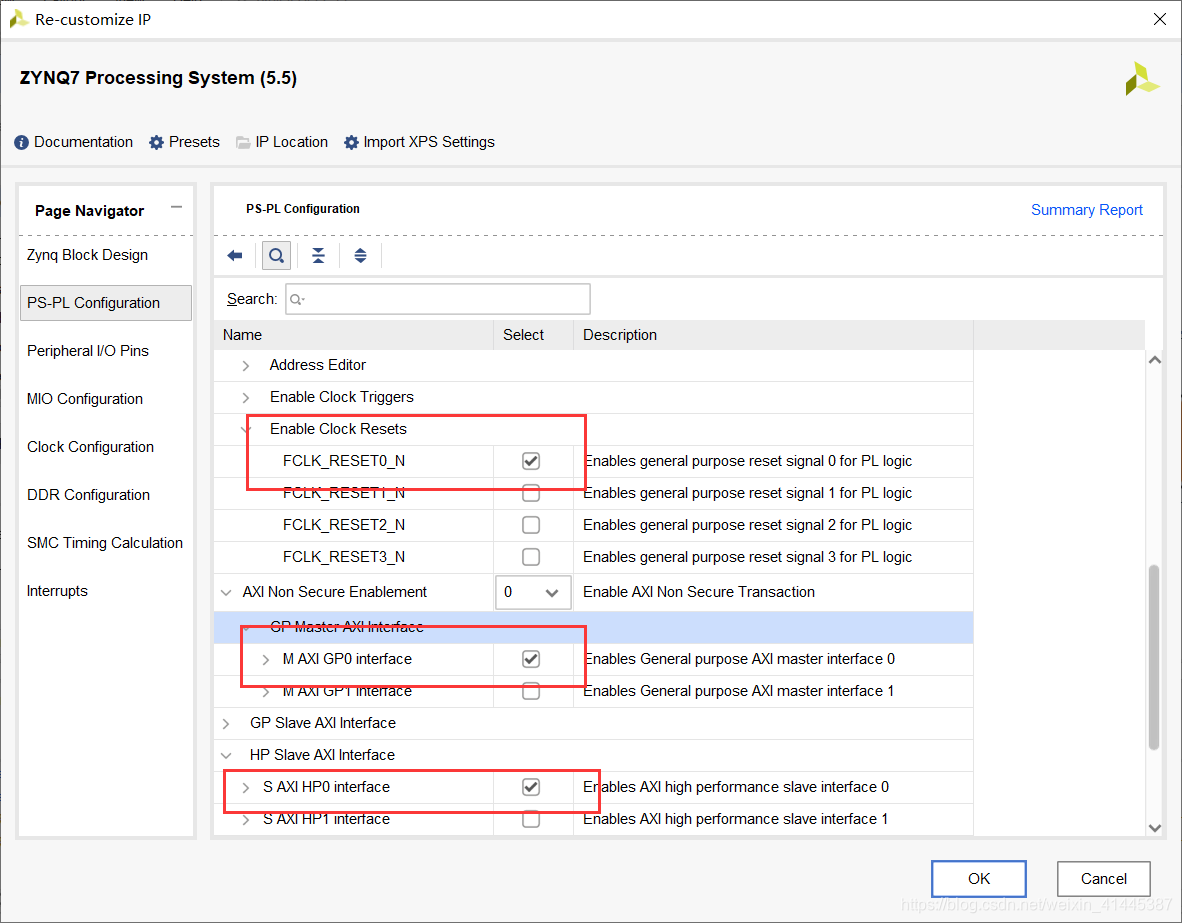Expand S AXI HP0 interface row

click(246, 788)
